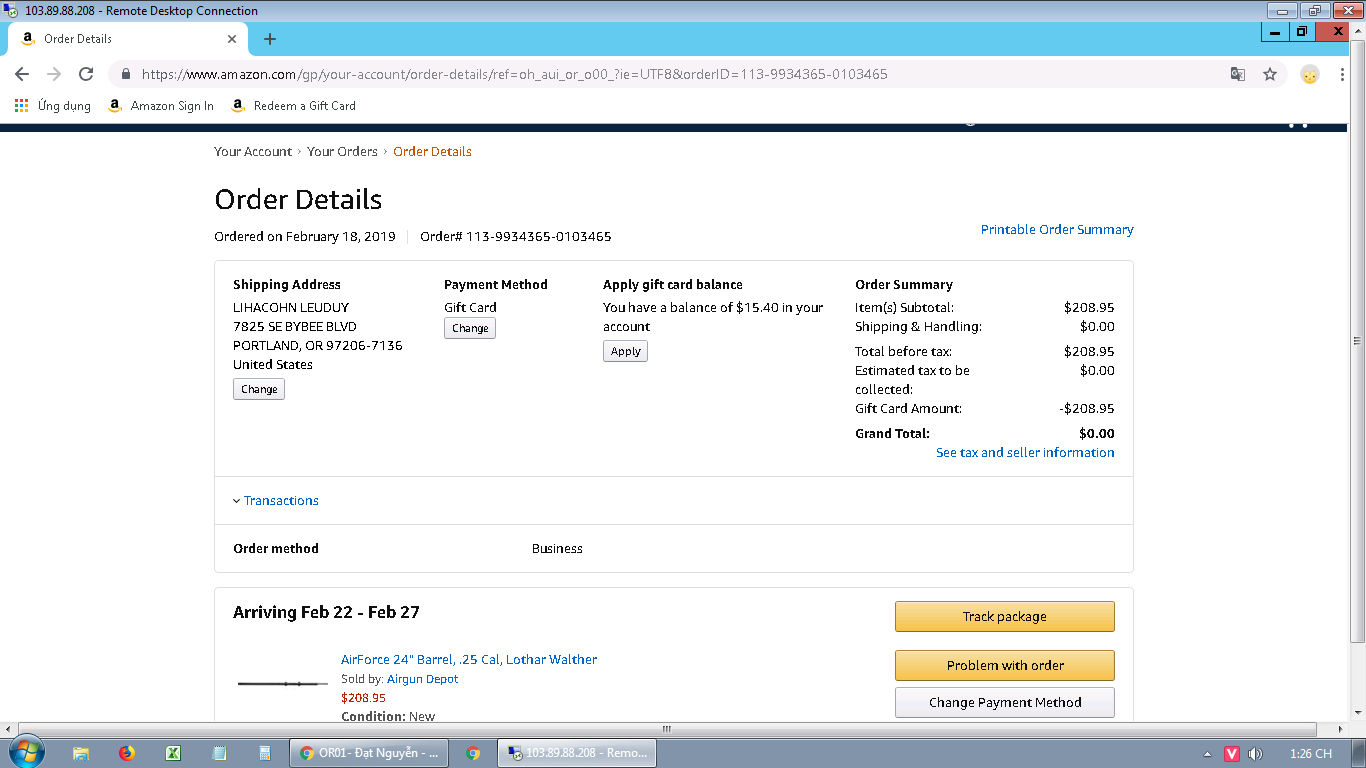Viewport: 1366px width, 768px height.
Task: Launch Firefox from the taskbar
Action: point(127,753)
